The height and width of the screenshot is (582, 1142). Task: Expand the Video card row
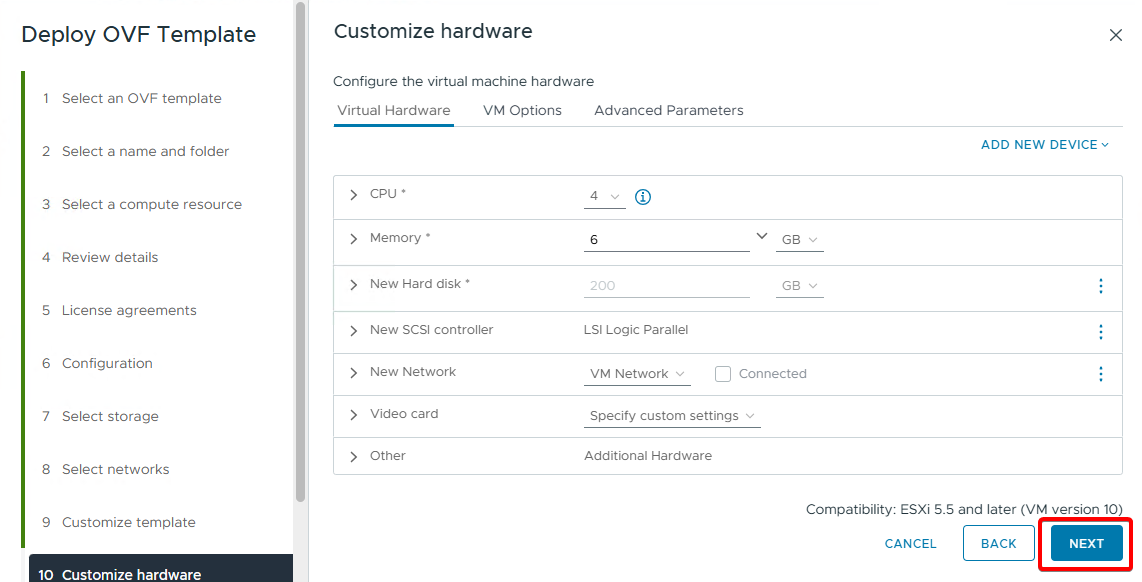(353, 415)
